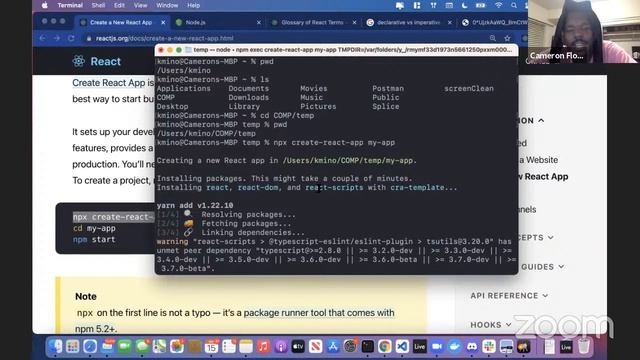Image resolution: width=640 pixels, height=360 pixels.
Task: Open Wi-Fi status in menu bar
Action: [x=498, y=5]
